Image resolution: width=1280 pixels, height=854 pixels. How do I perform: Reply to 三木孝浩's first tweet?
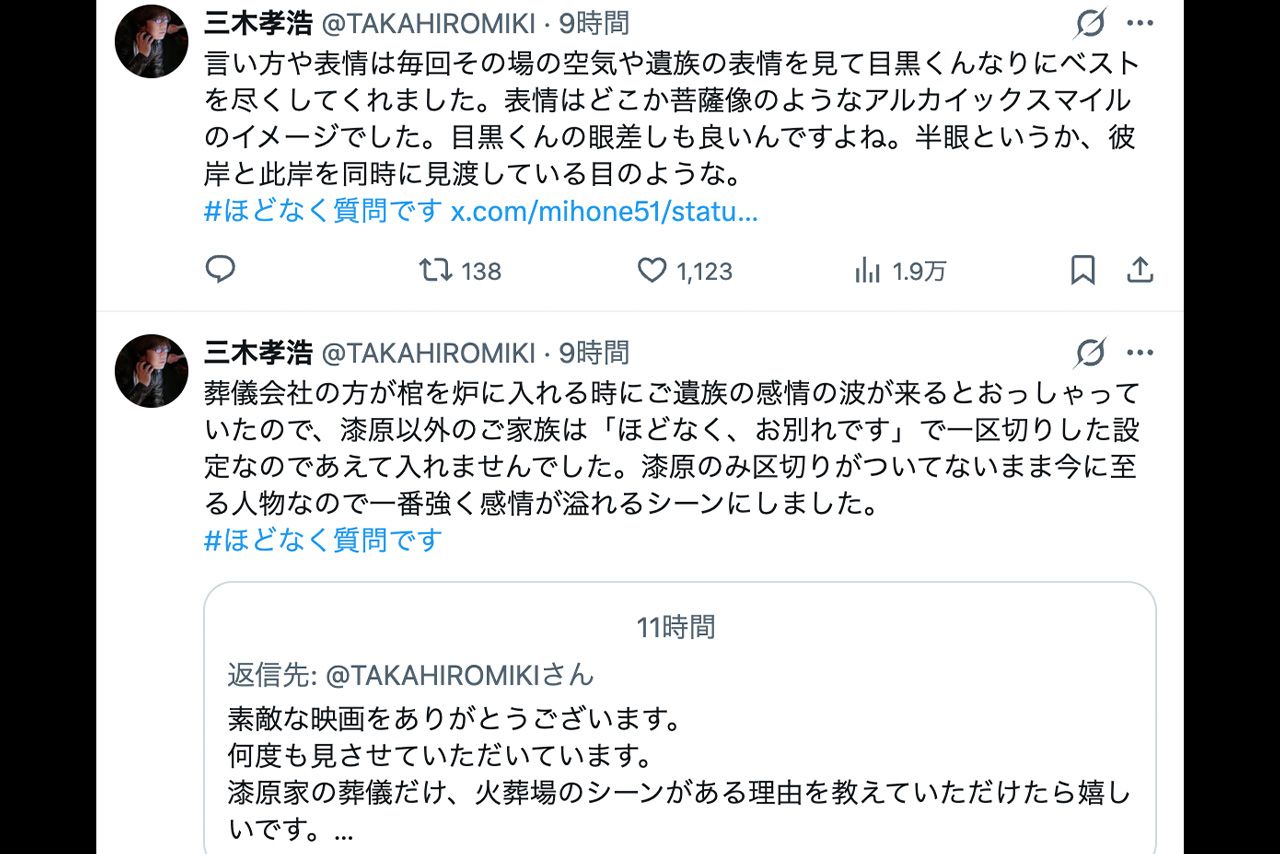[221, 270]
